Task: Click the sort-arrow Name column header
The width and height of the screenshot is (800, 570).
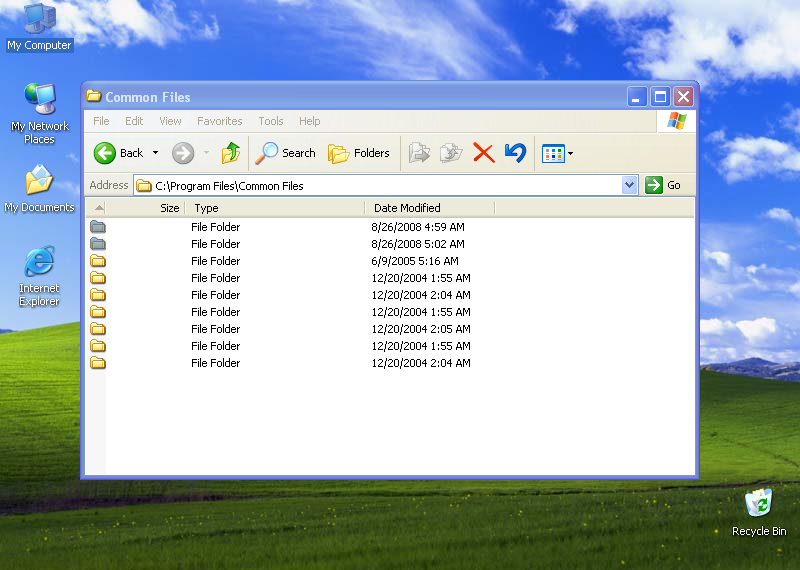Action: pos(95,208)
